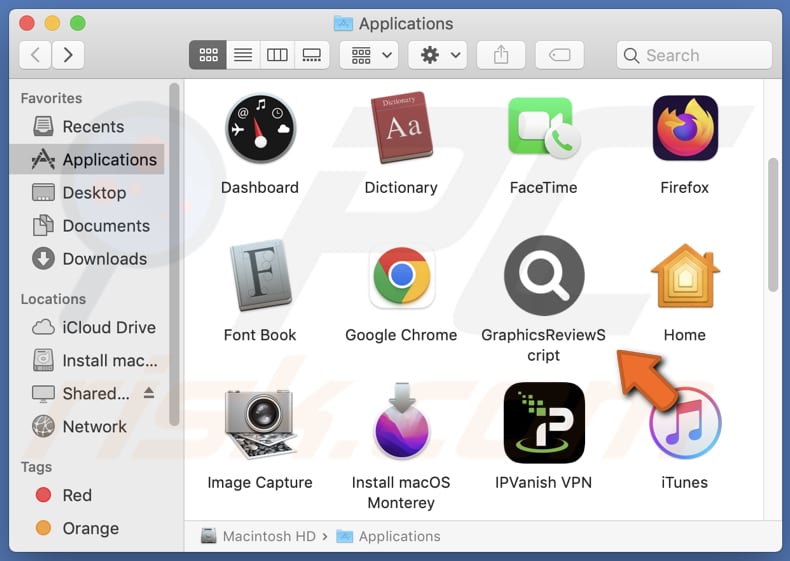Select the Install macOS Monterey icon
Screen dimensions: 790x561
[402, 421]
